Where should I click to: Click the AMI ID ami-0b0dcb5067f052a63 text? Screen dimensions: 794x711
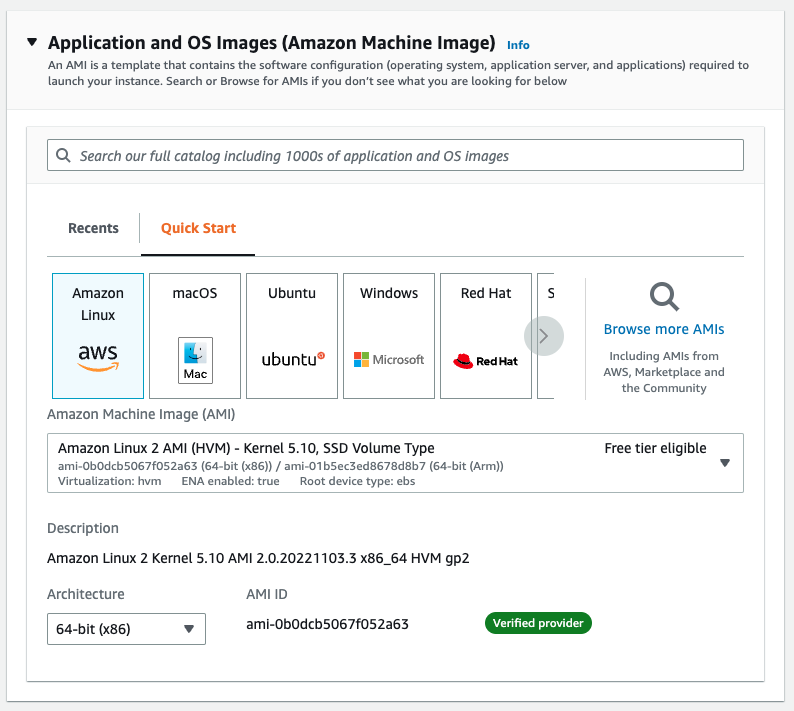point(327,624)
